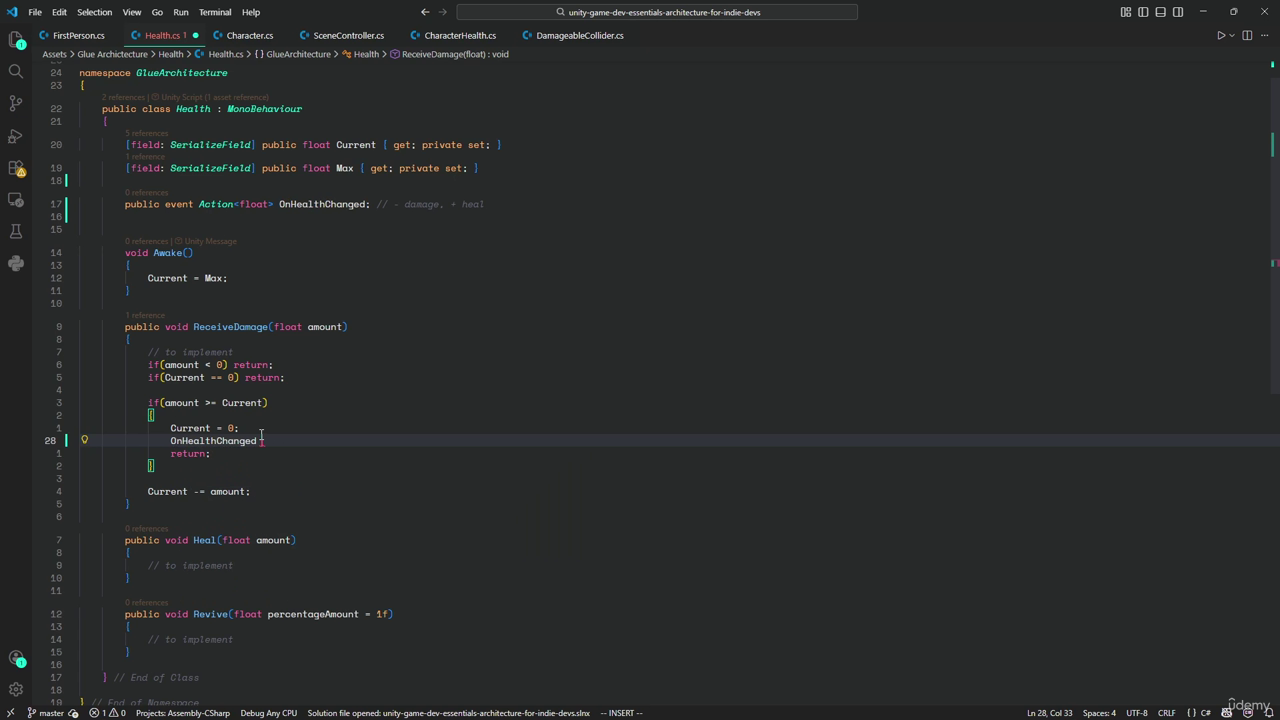Click the Ln 28, Col 33 cursor position

1049,713
